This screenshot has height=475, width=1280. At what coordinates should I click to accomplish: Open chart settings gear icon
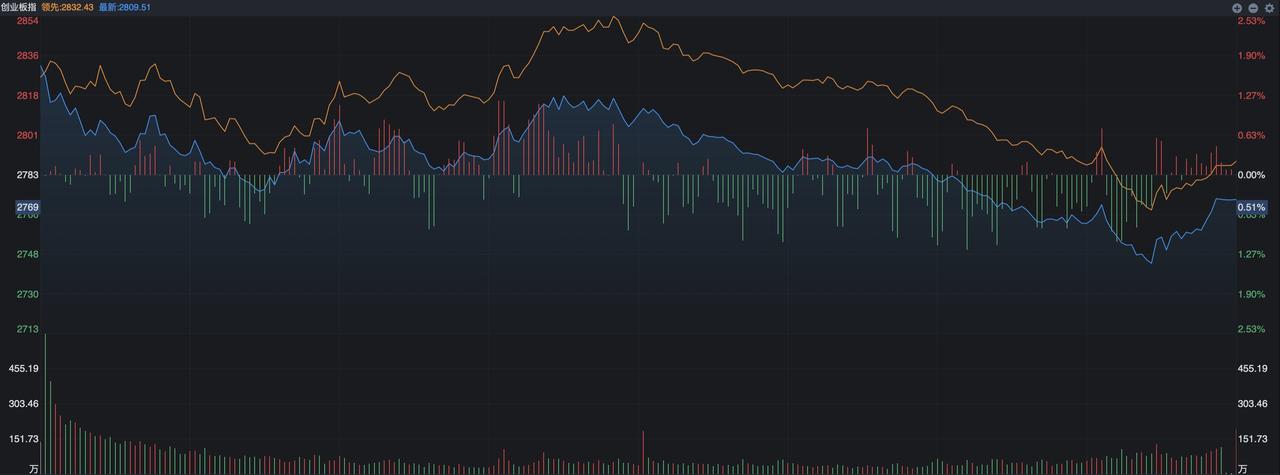[x=1269, y=7]
